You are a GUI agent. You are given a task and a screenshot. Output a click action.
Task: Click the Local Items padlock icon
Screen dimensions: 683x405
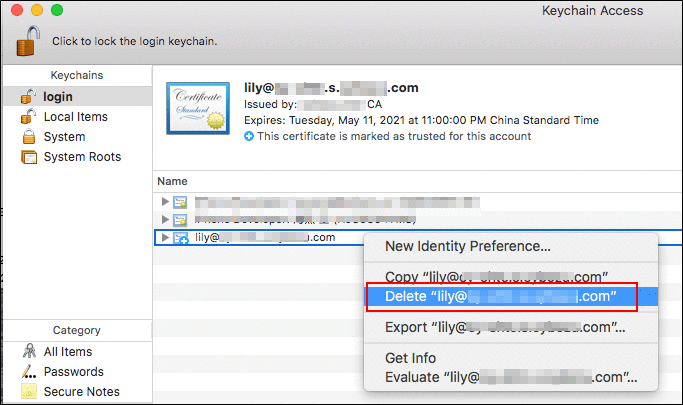[x=28, y=116]
